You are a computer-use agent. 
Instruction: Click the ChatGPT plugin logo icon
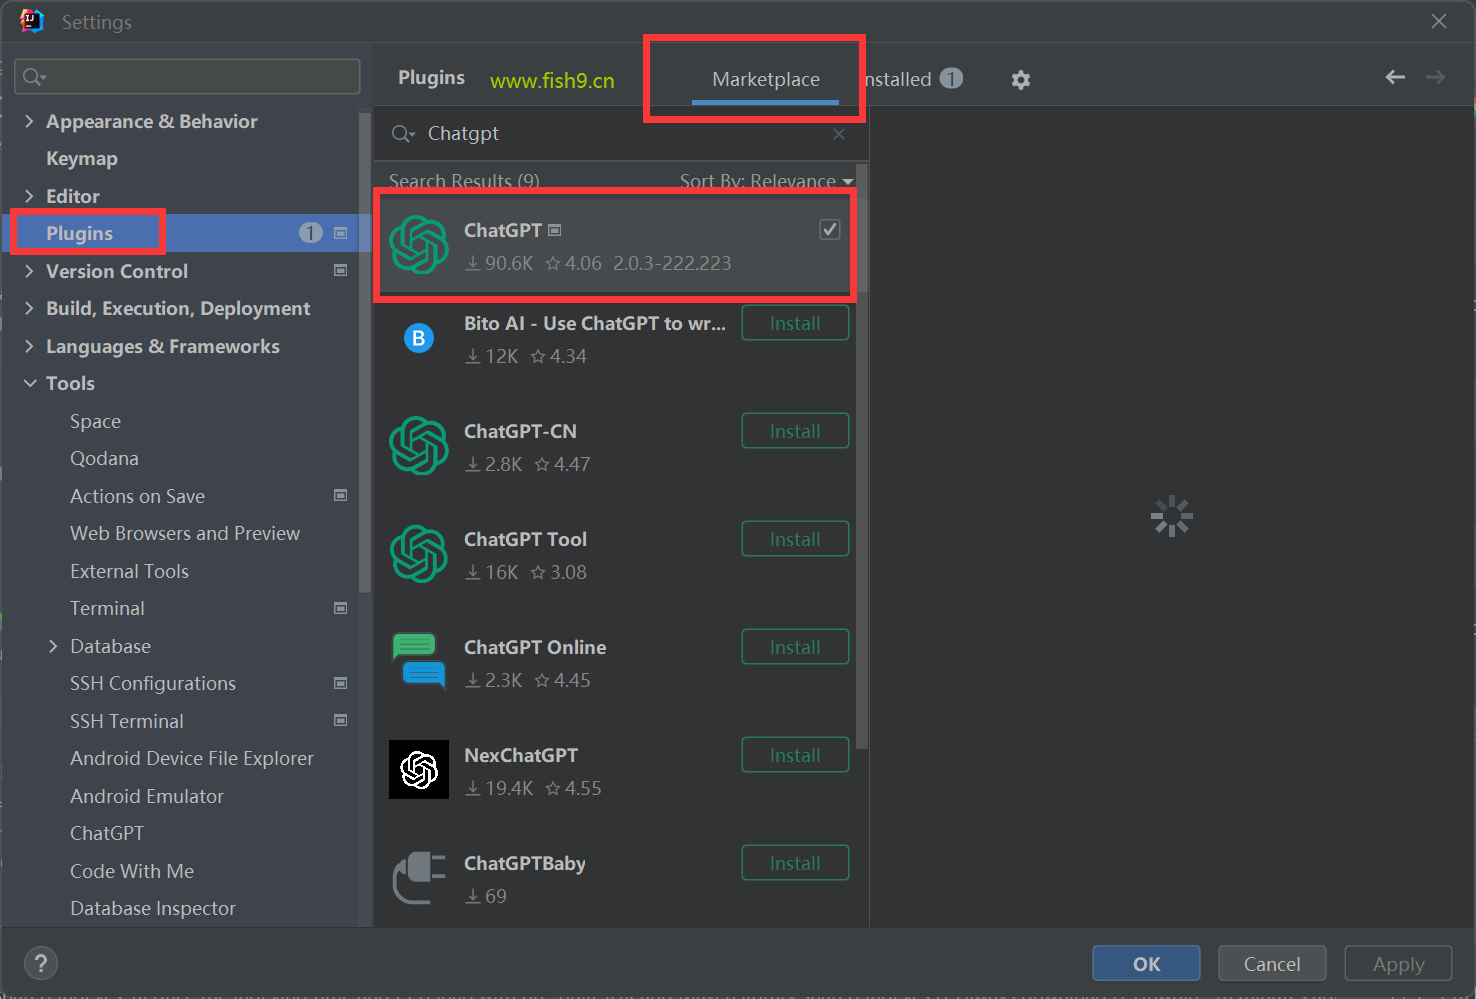tap(419, 245)
